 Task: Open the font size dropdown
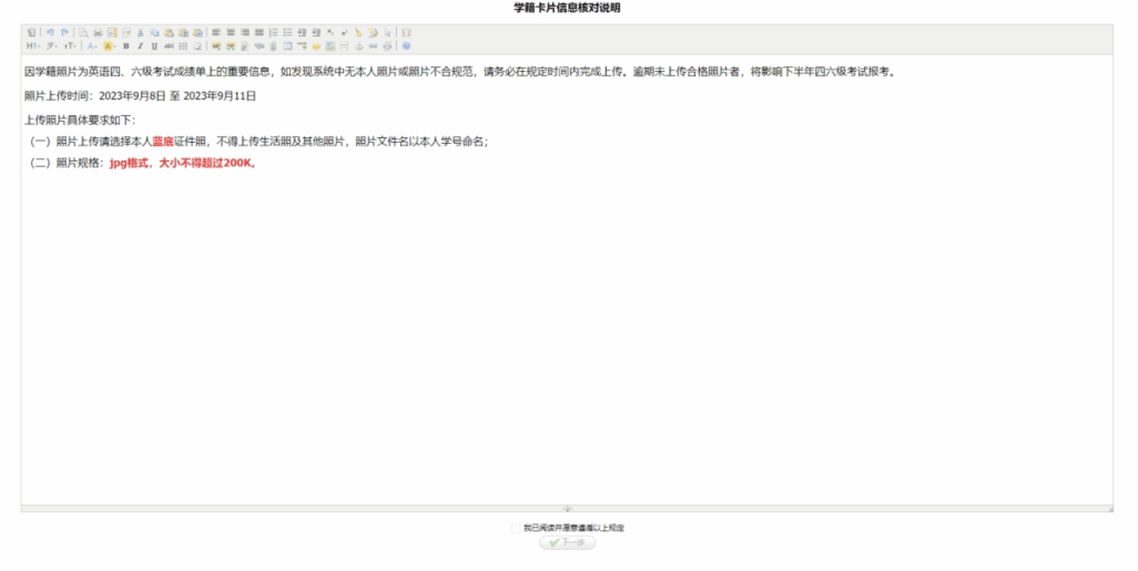click(70, 46)
